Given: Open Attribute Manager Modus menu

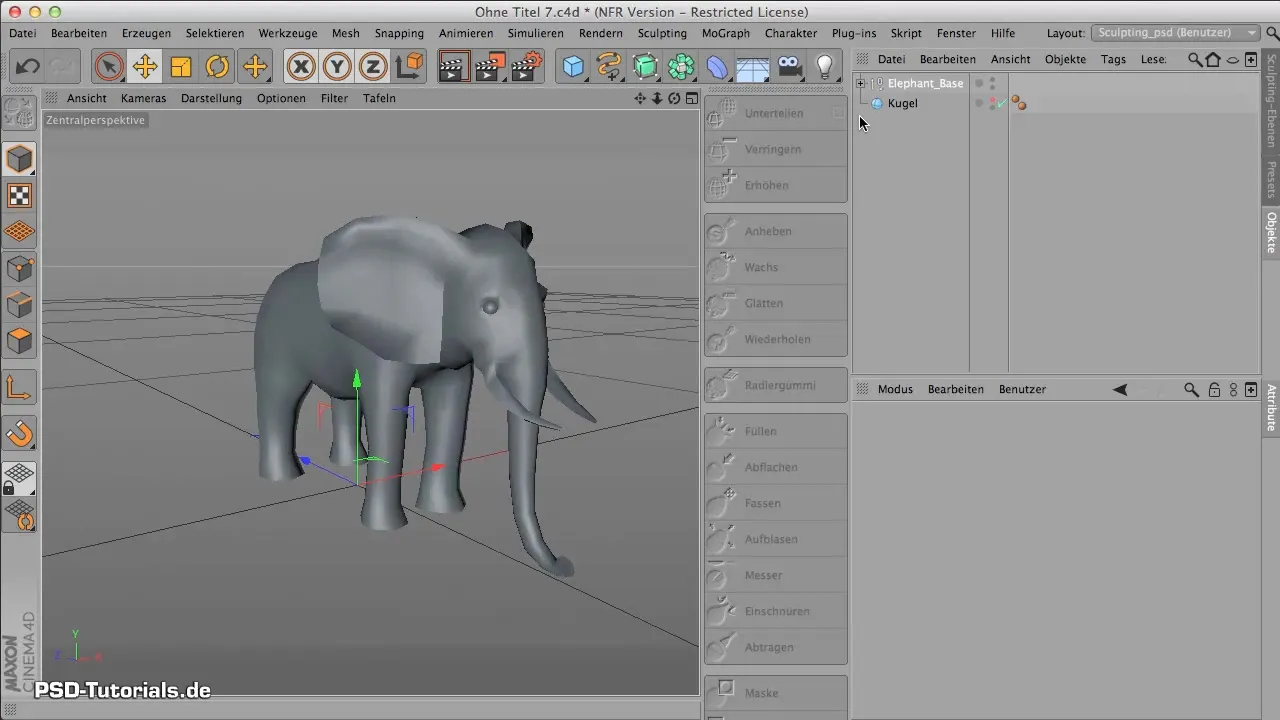Looking at the screenshot, I should [x=895, y=389].
